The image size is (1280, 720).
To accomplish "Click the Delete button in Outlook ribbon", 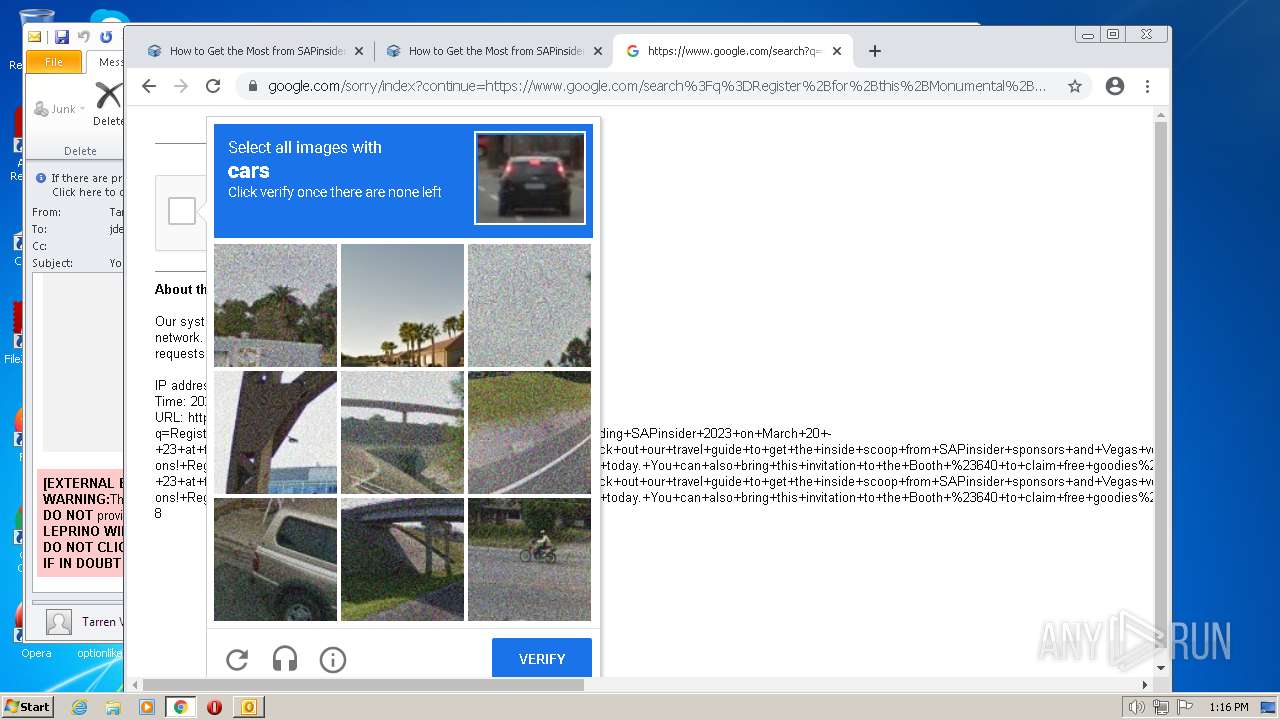I will (107, 103).
